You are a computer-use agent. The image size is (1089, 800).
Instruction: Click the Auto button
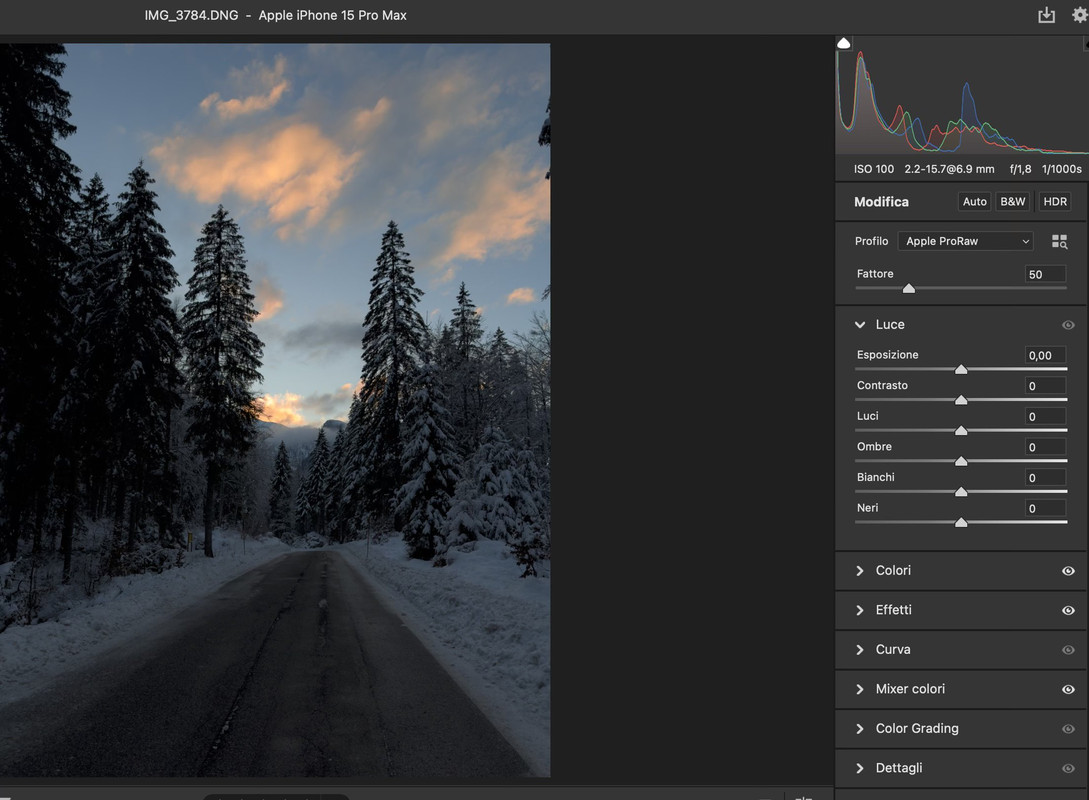(x=974, y=201)
